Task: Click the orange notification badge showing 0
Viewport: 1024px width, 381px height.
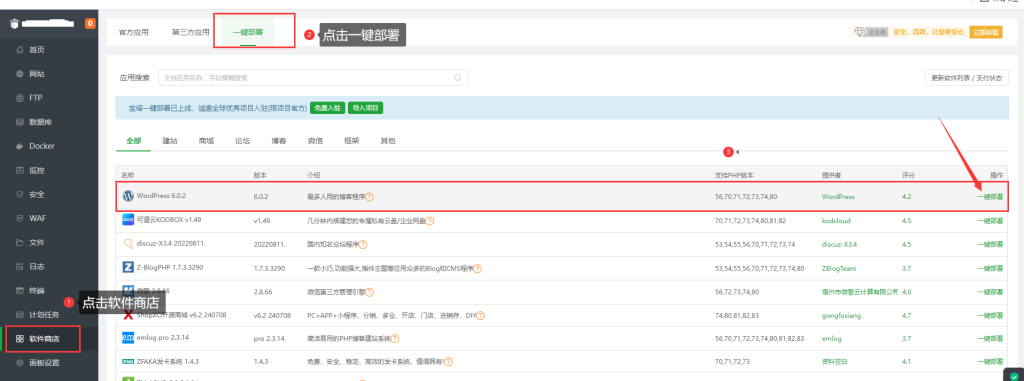Action: point(90,24)
